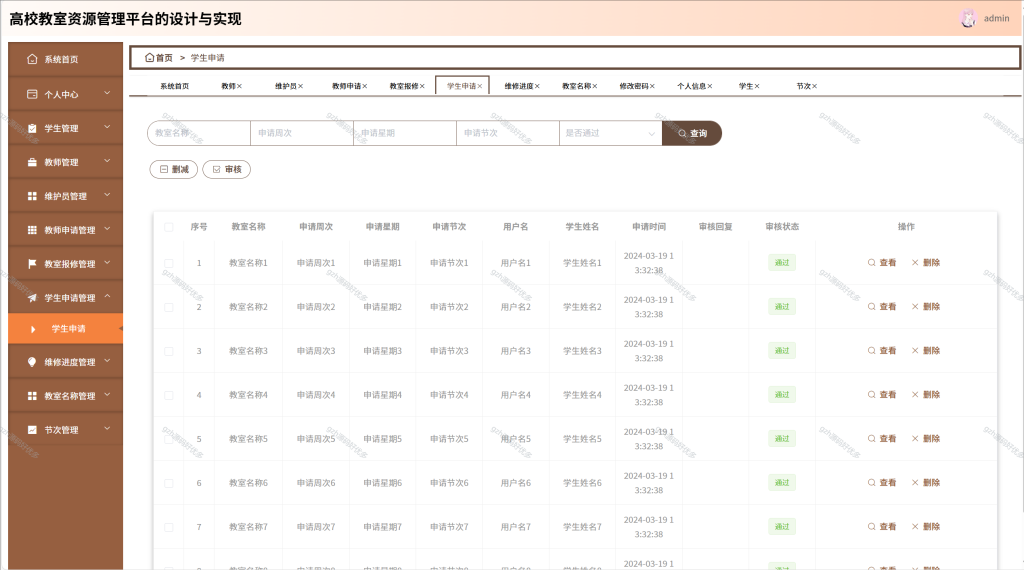Click the 教室报修管理 flag icon
The width and height of the screenshot is (1024, 570).
[x=32, y=264]
